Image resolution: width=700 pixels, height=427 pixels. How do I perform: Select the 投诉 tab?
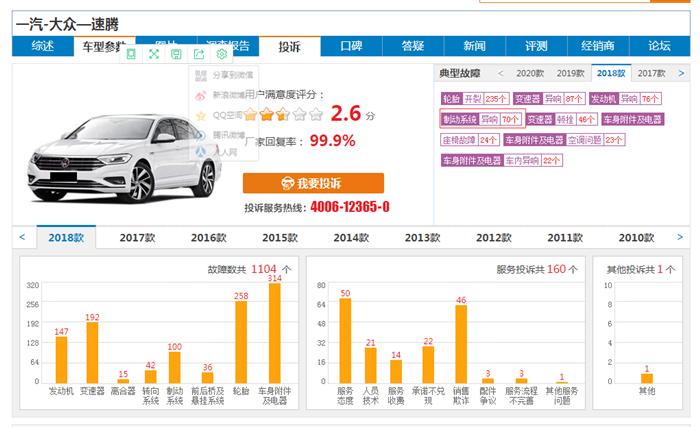[290, 46]
